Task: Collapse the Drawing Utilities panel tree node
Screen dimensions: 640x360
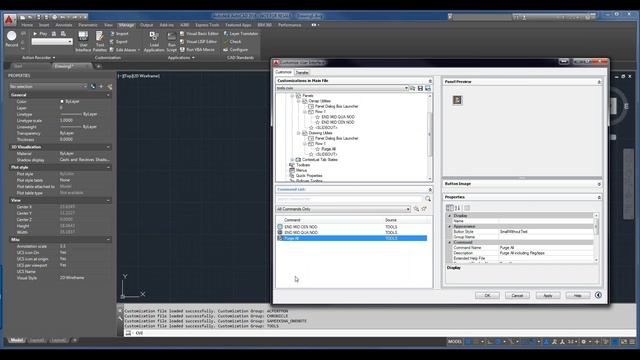Action: pos(298,133)
